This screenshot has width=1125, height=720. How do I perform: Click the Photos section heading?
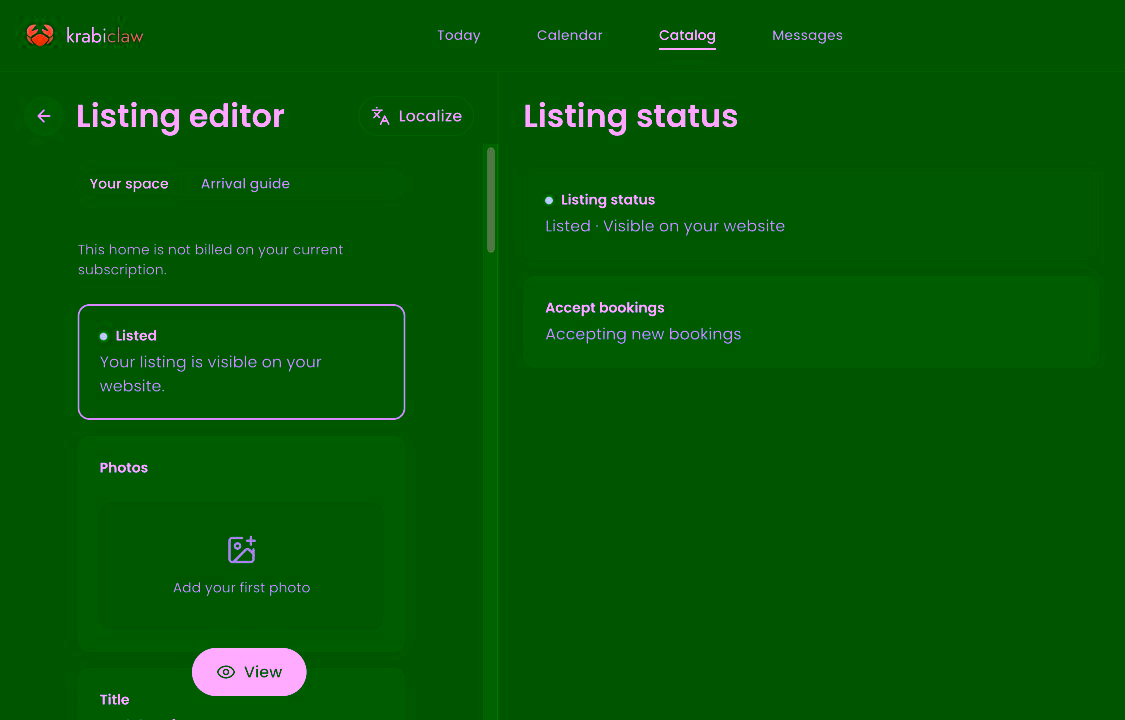(123, 468)
